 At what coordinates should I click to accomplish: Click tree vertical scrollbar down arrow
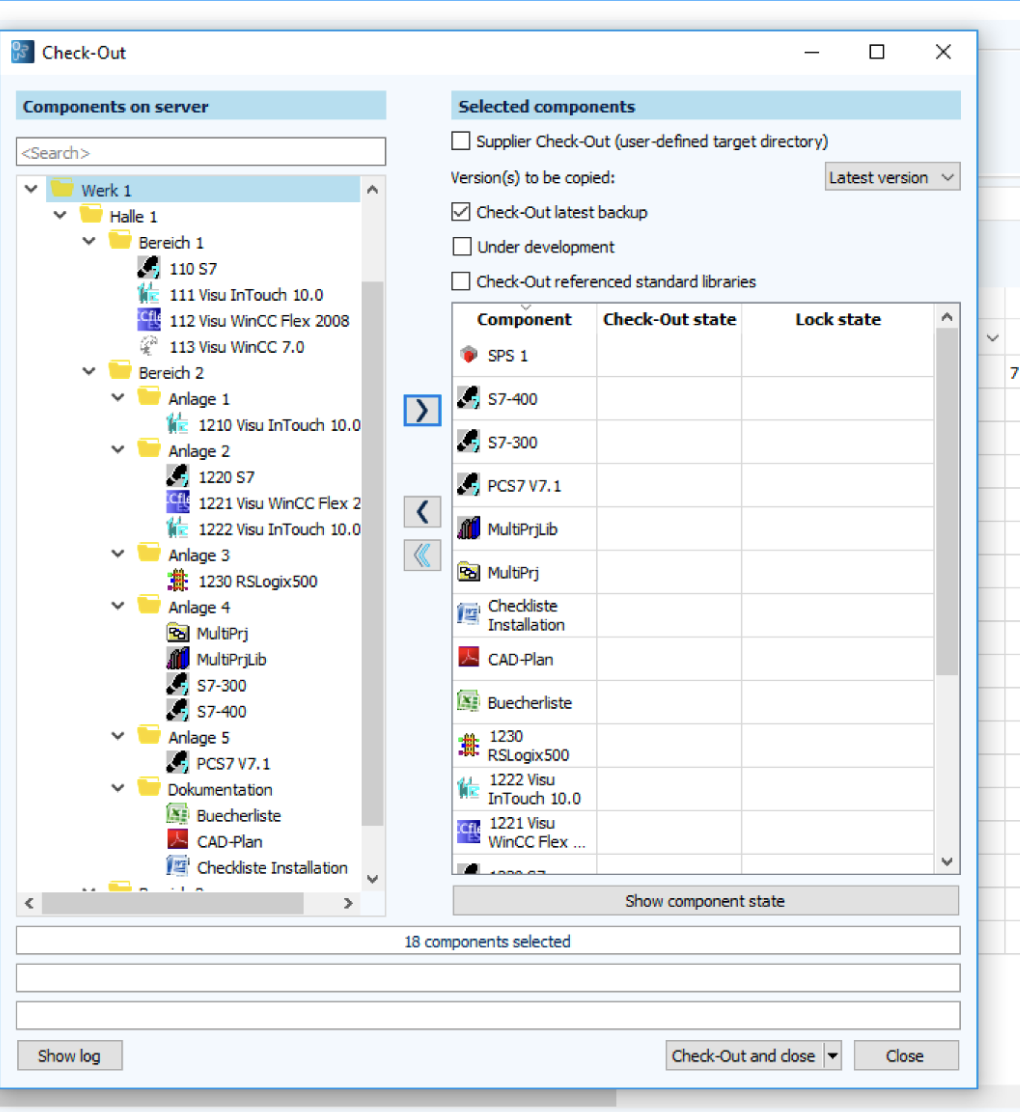click(372, 879)
